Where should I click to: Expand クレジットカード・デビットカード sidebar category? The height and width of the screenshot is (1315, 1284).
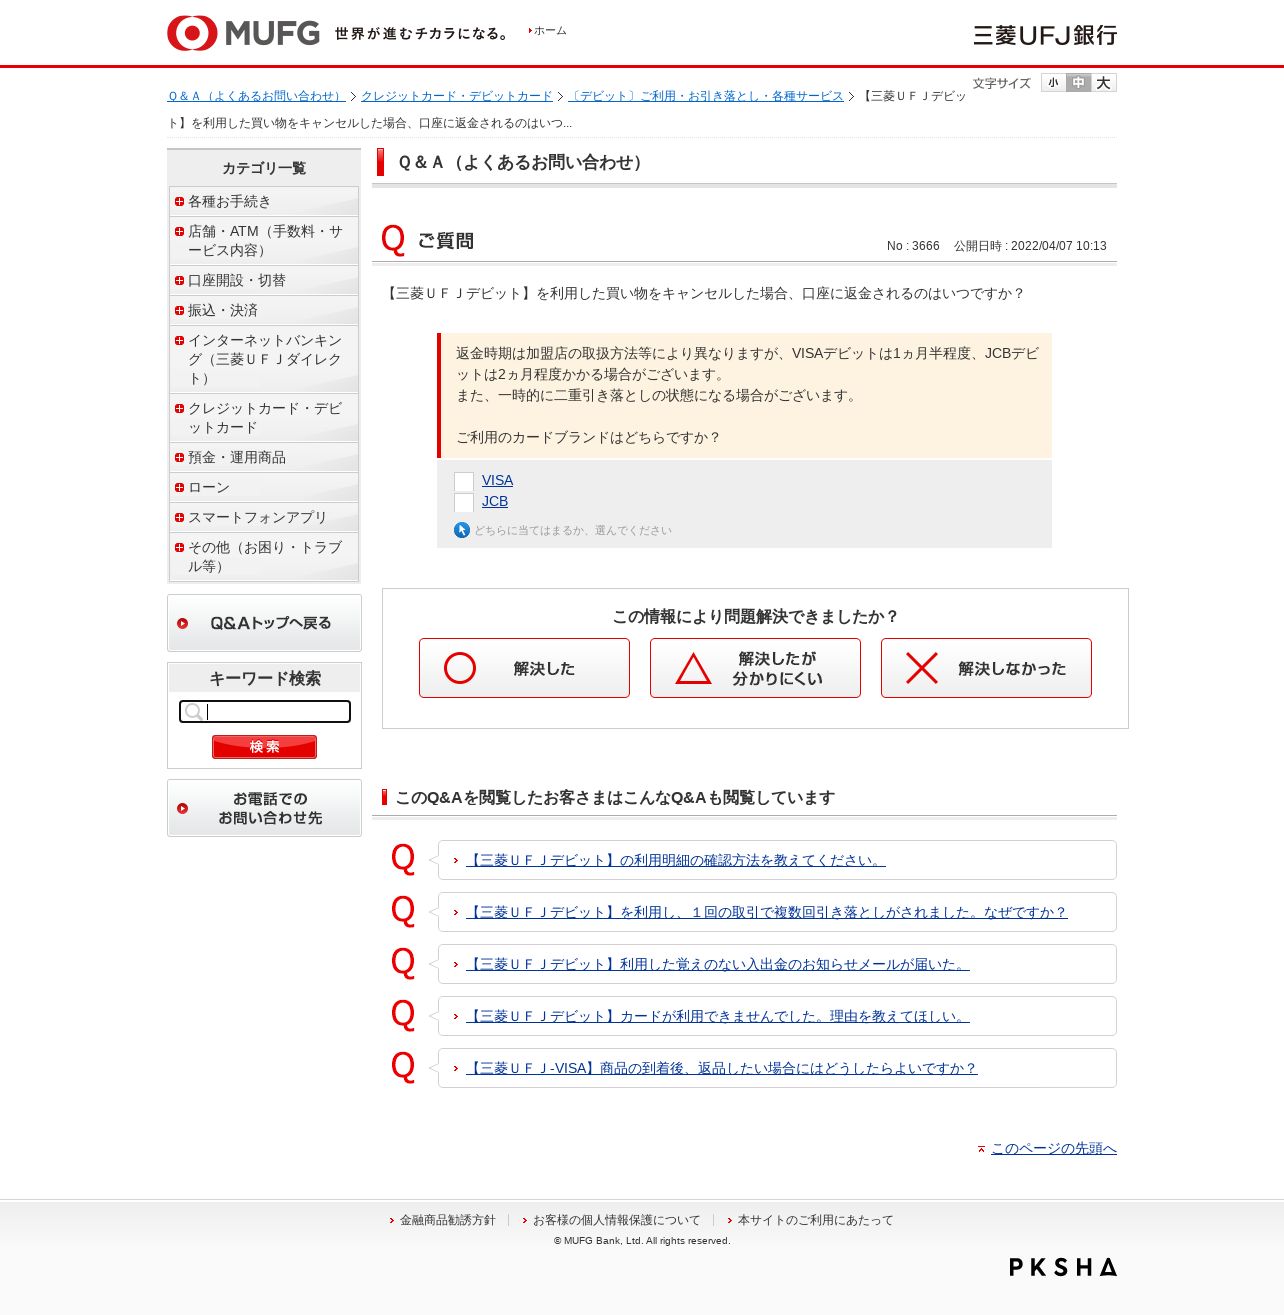pyautogui.click(x=264, y=418)
